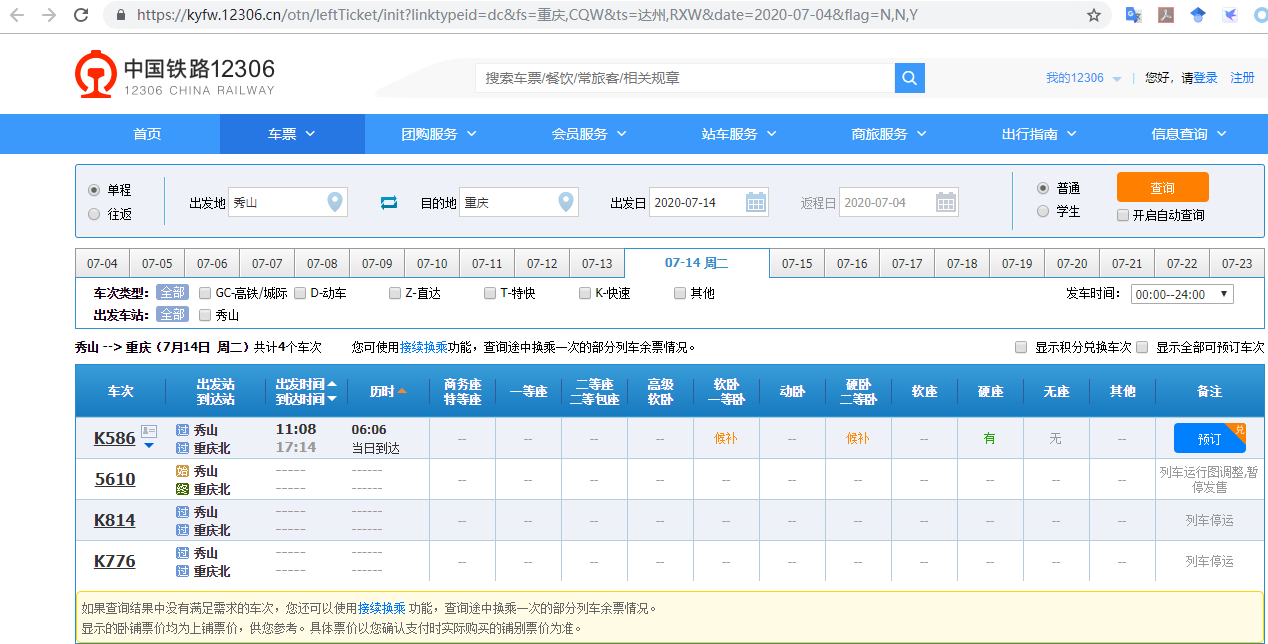1268x644 pixels.
Task: Expand 会员服务 navigation menu
Action: click(x=589, y=134)
